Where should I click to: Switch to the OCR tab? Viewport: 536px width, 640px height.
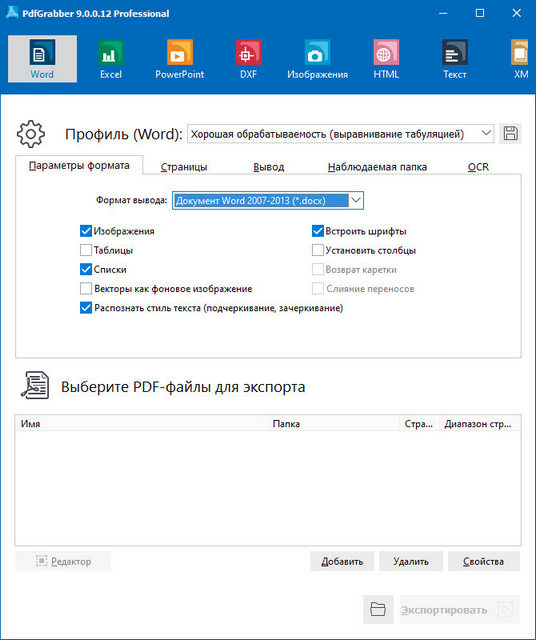click(x=478, y=167)
